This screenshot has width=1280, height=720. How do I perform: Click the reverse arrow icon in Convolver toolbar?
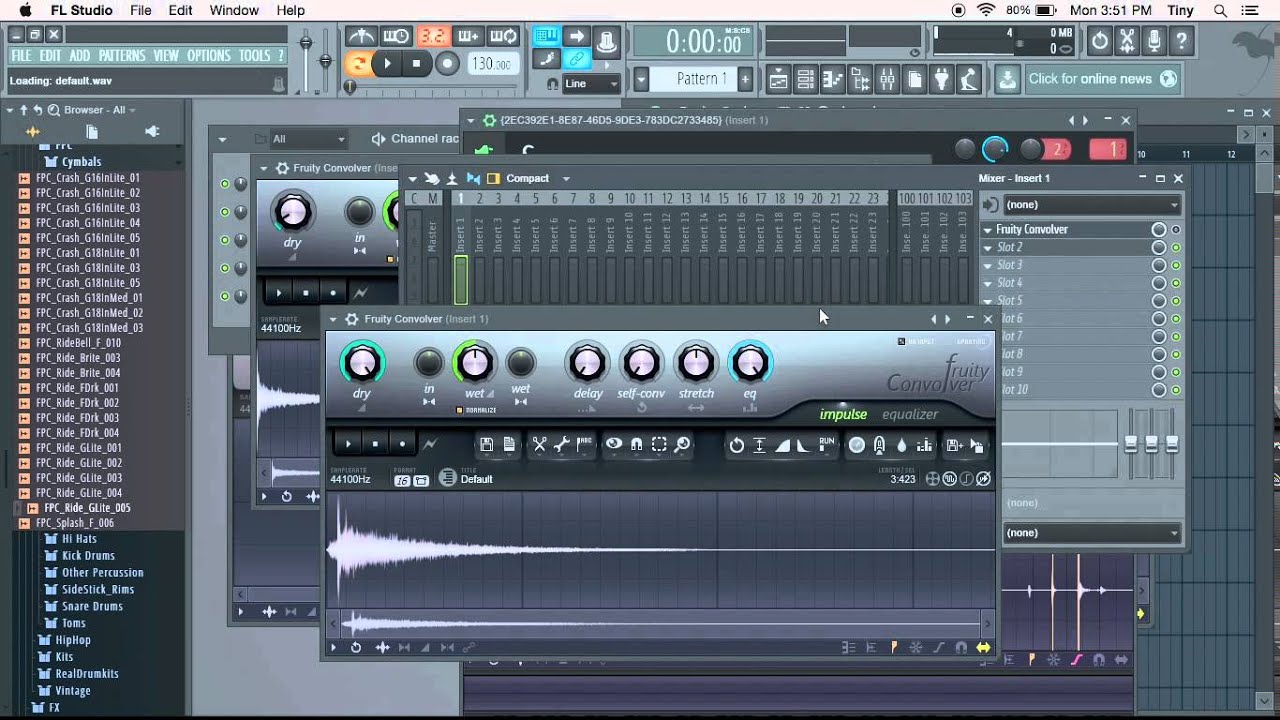pyautogui.click(x=737, y=445)
